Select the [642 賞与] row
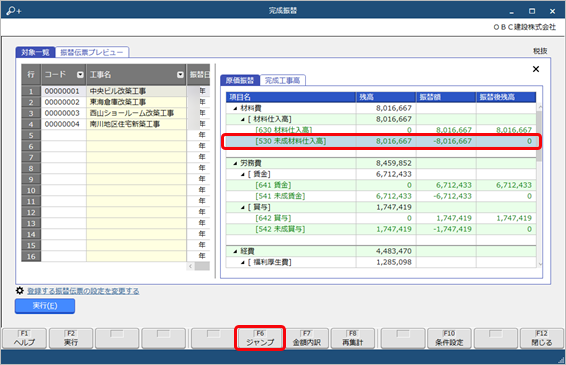This screenshot has height=365, width=566. click(381, 218)
